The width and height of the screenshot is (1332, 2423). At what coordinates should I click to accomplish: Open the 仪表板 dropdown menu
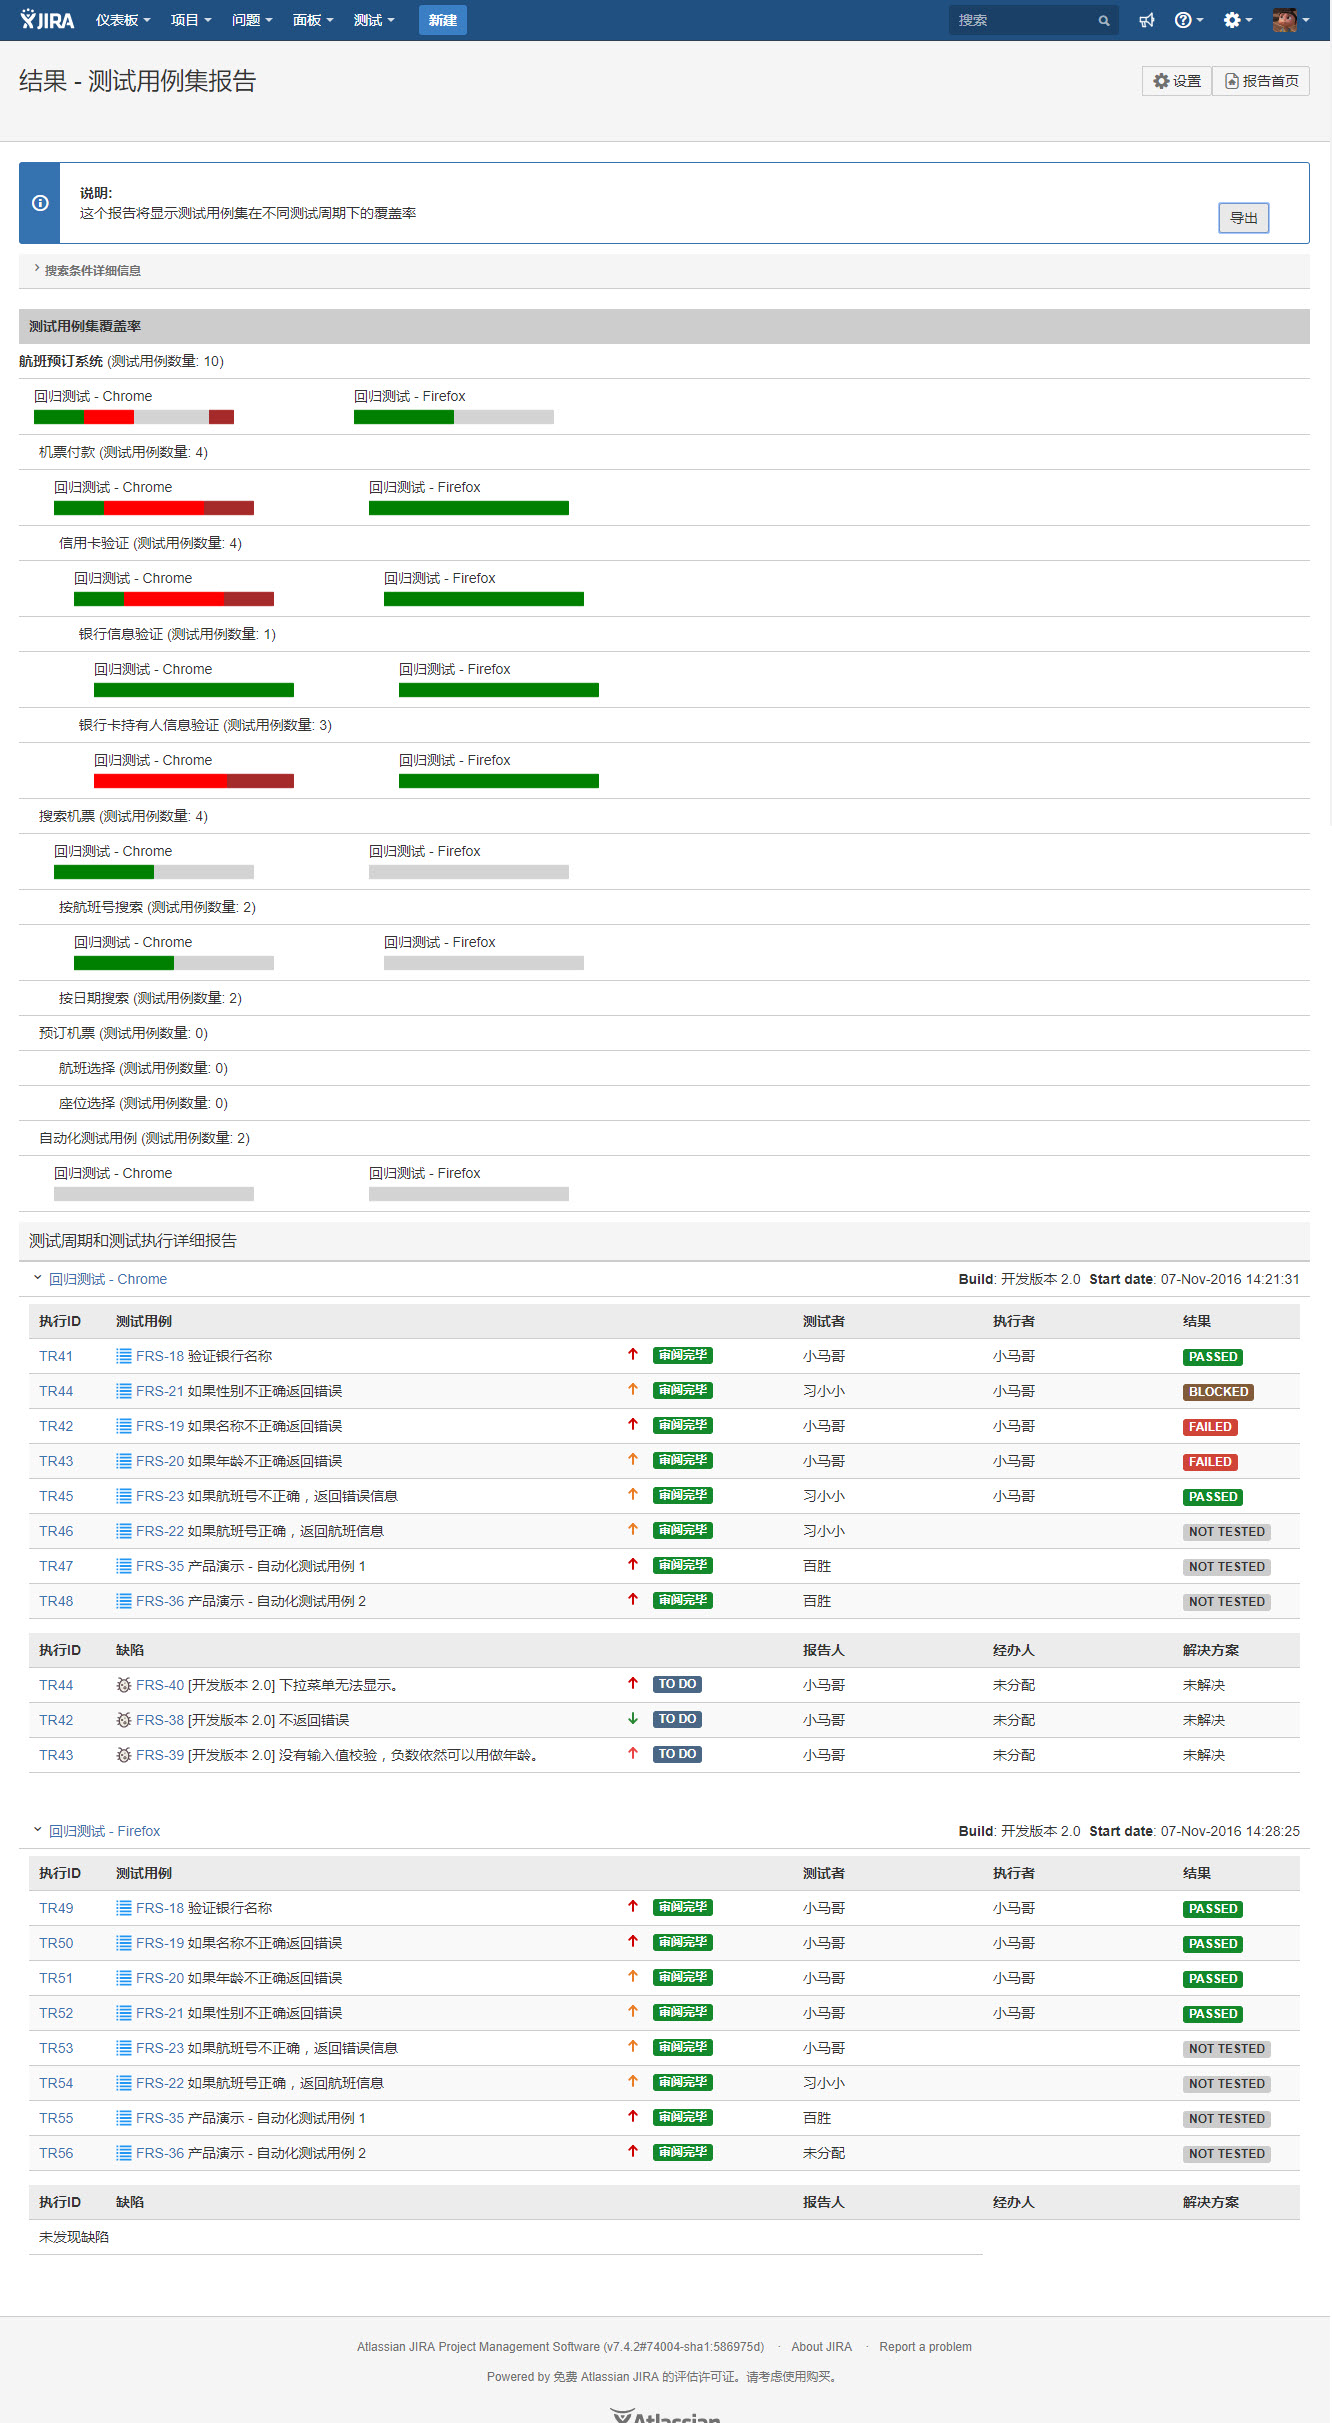click(x=123, y=20)
